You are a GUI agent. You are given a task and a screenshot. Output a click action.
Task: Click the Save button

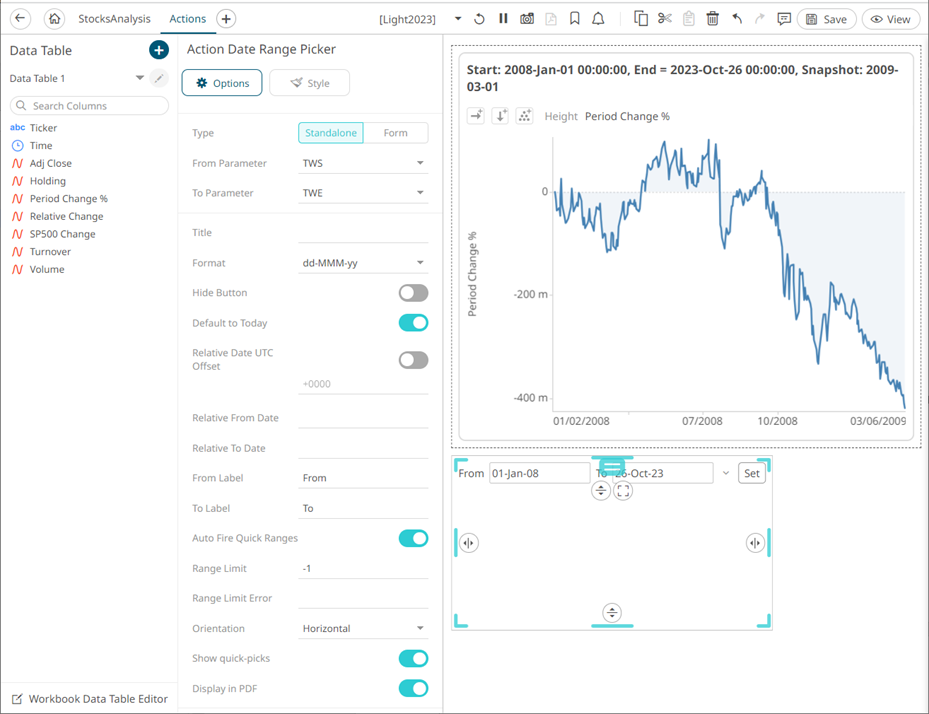click(x=826, y=19)
